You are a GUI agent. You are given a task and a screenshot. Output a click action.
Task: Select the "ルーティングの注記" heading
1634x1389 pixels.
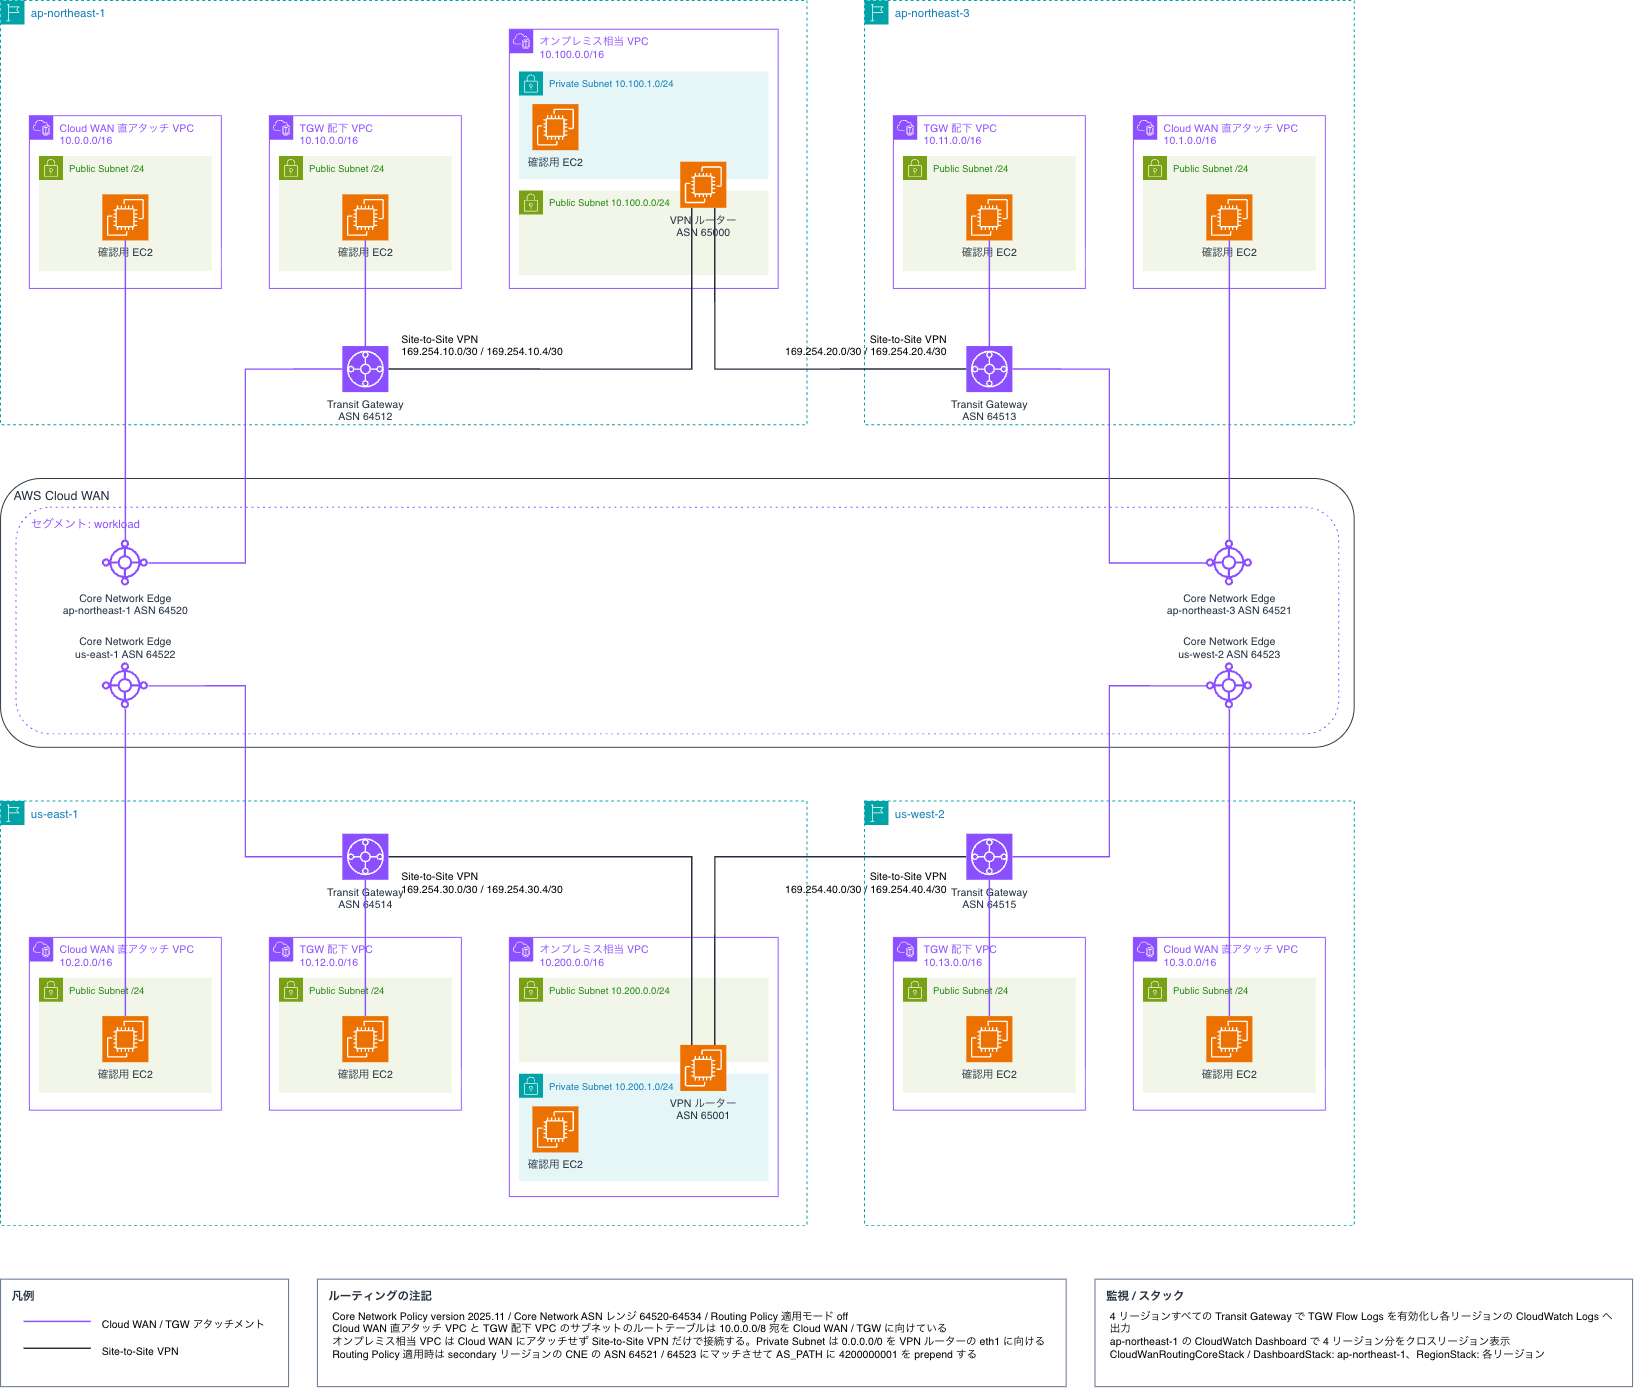click(x=380, y=1296)
